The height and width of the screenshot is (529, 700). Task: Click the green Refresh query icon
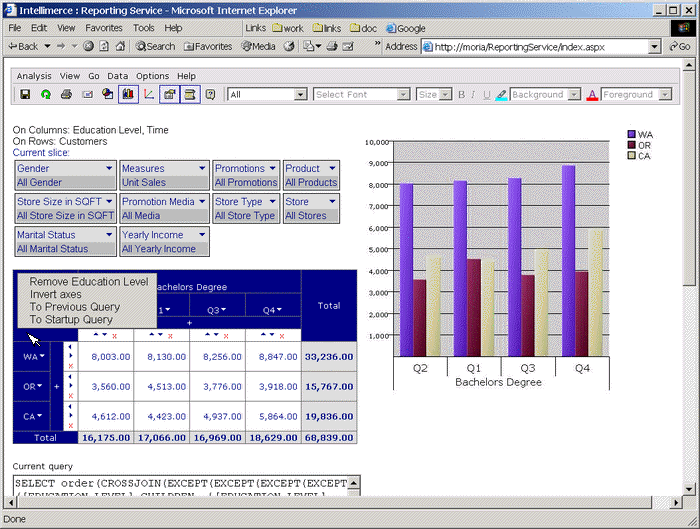point(46,94)
